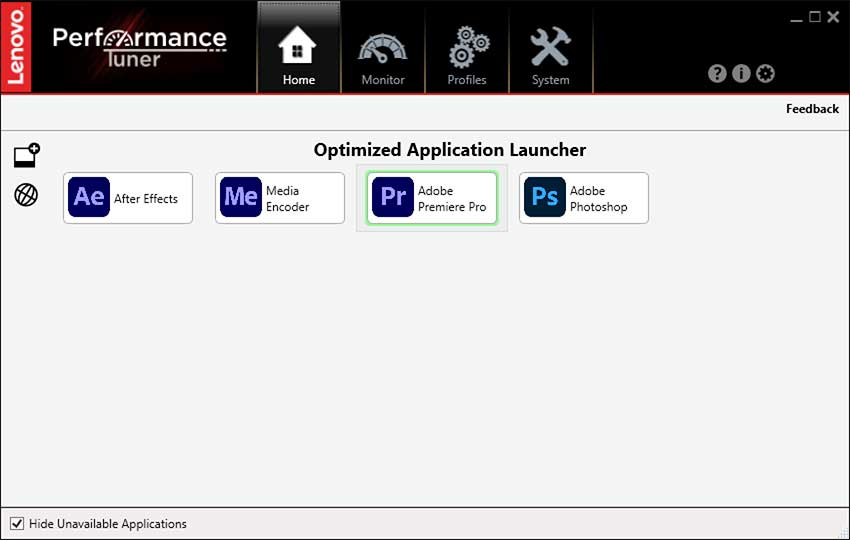Open the Profiles tab
The height and width of the screenshot is (540, 850).
coord(467,48)
